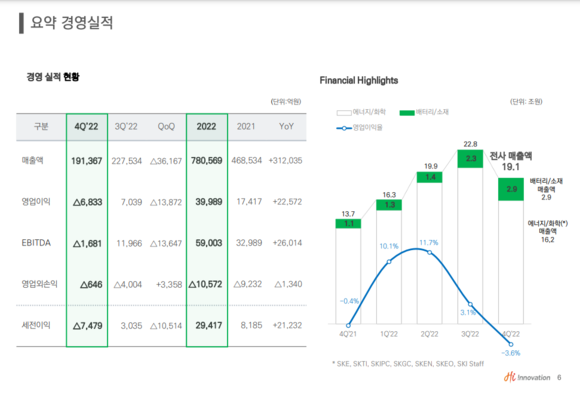
Task: Click the 468,534 cell for 2021
Action: (247, 161)
